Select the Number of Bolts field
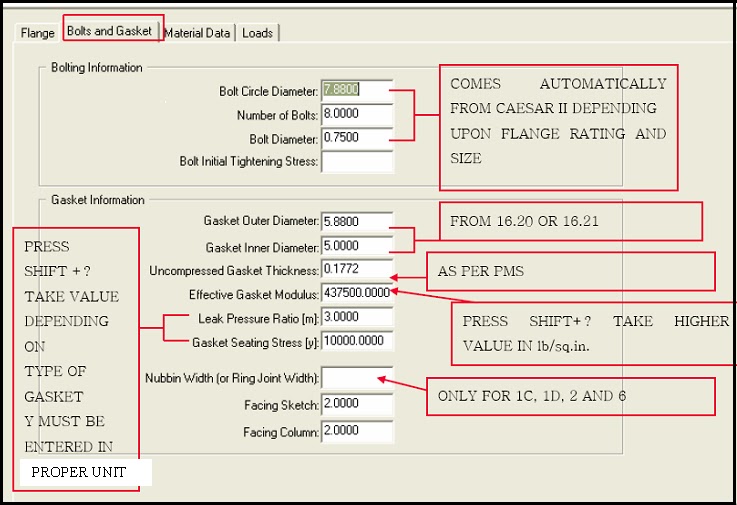The height and width of the screenshot is (505, 737). [x=357, y=114]
